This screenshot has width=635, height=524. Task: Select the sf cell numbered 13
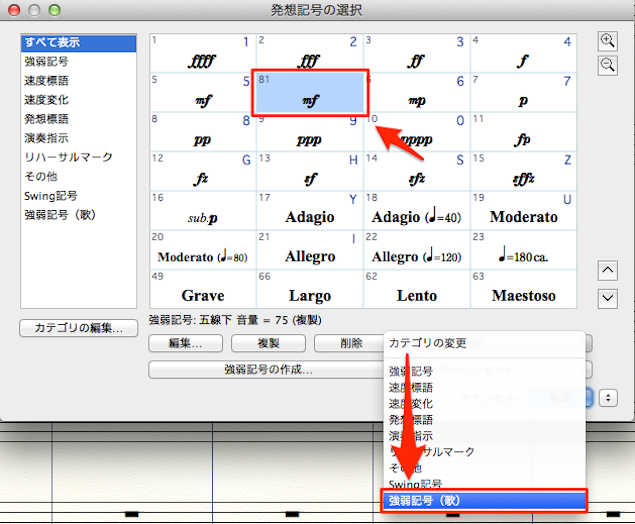(x=310, y=171)
